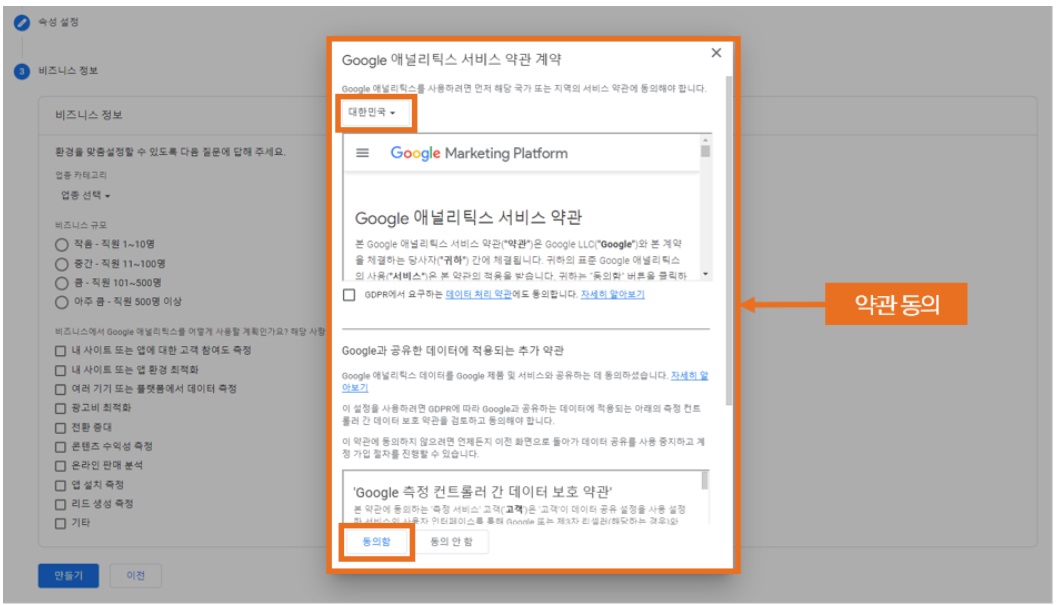
Task: Click the dialog's main vertical scrollbar
Action: click(x=729, y=240)
